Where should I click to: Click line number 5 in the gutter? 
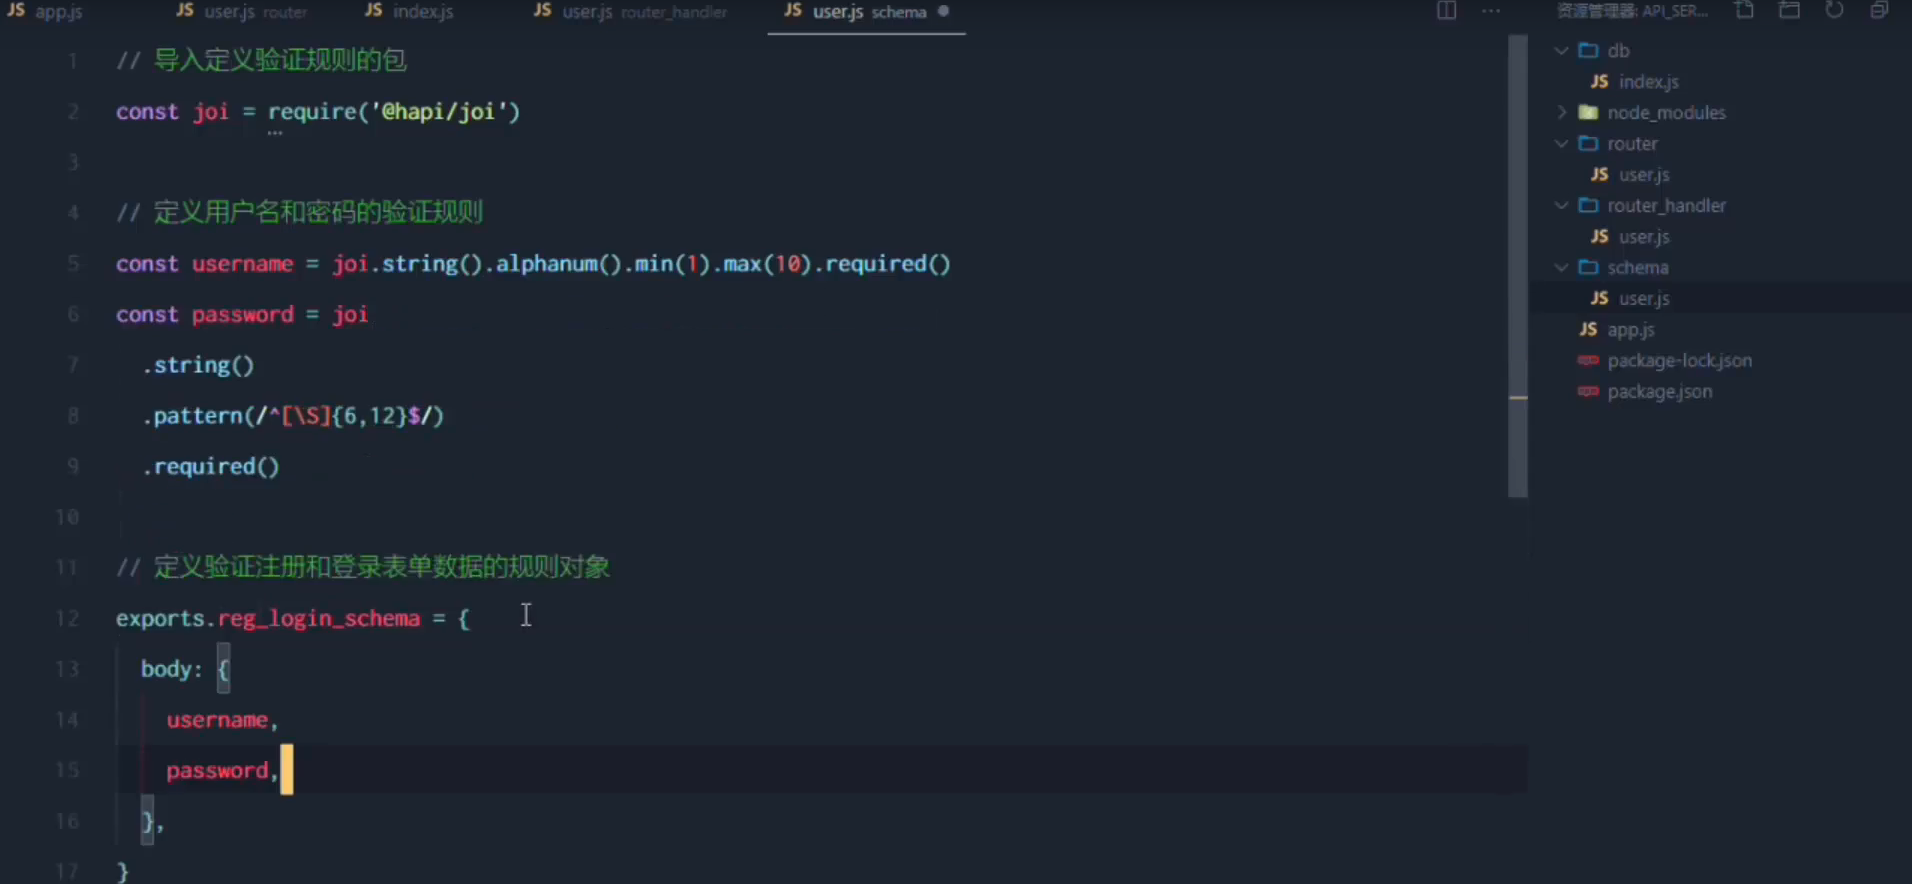[x=73, y=264]
